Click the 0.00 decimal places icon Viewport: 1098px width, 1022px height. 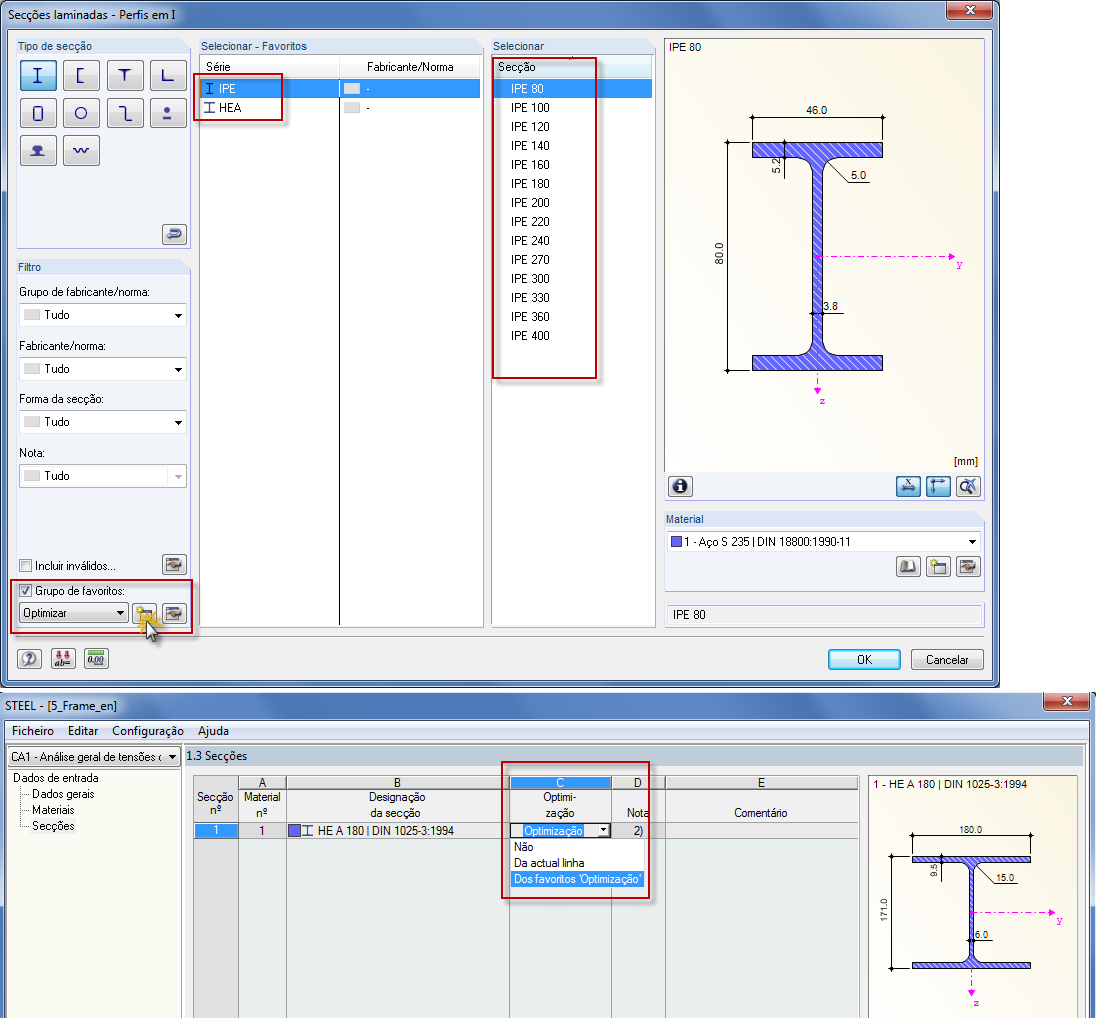click(x=96, y=658)
